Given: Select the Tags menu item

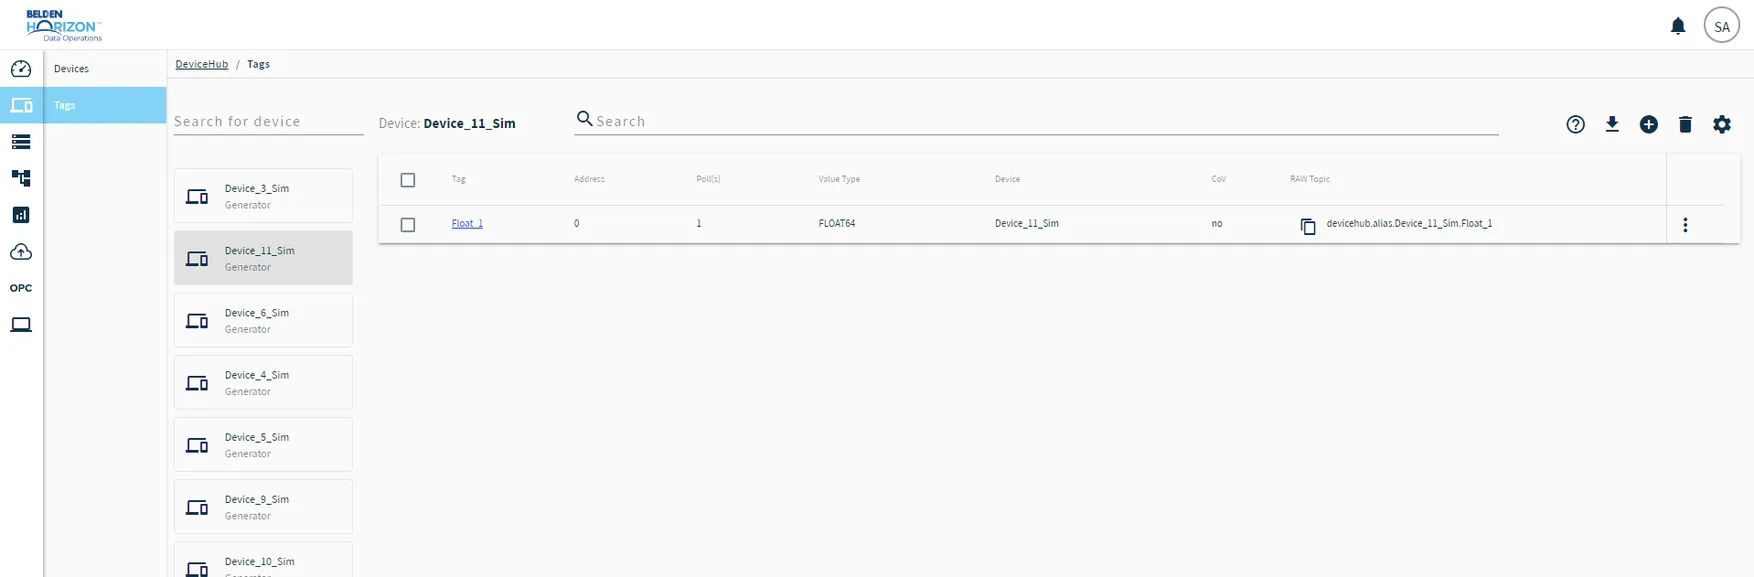Looking at the screenshot, I should 105,105.
